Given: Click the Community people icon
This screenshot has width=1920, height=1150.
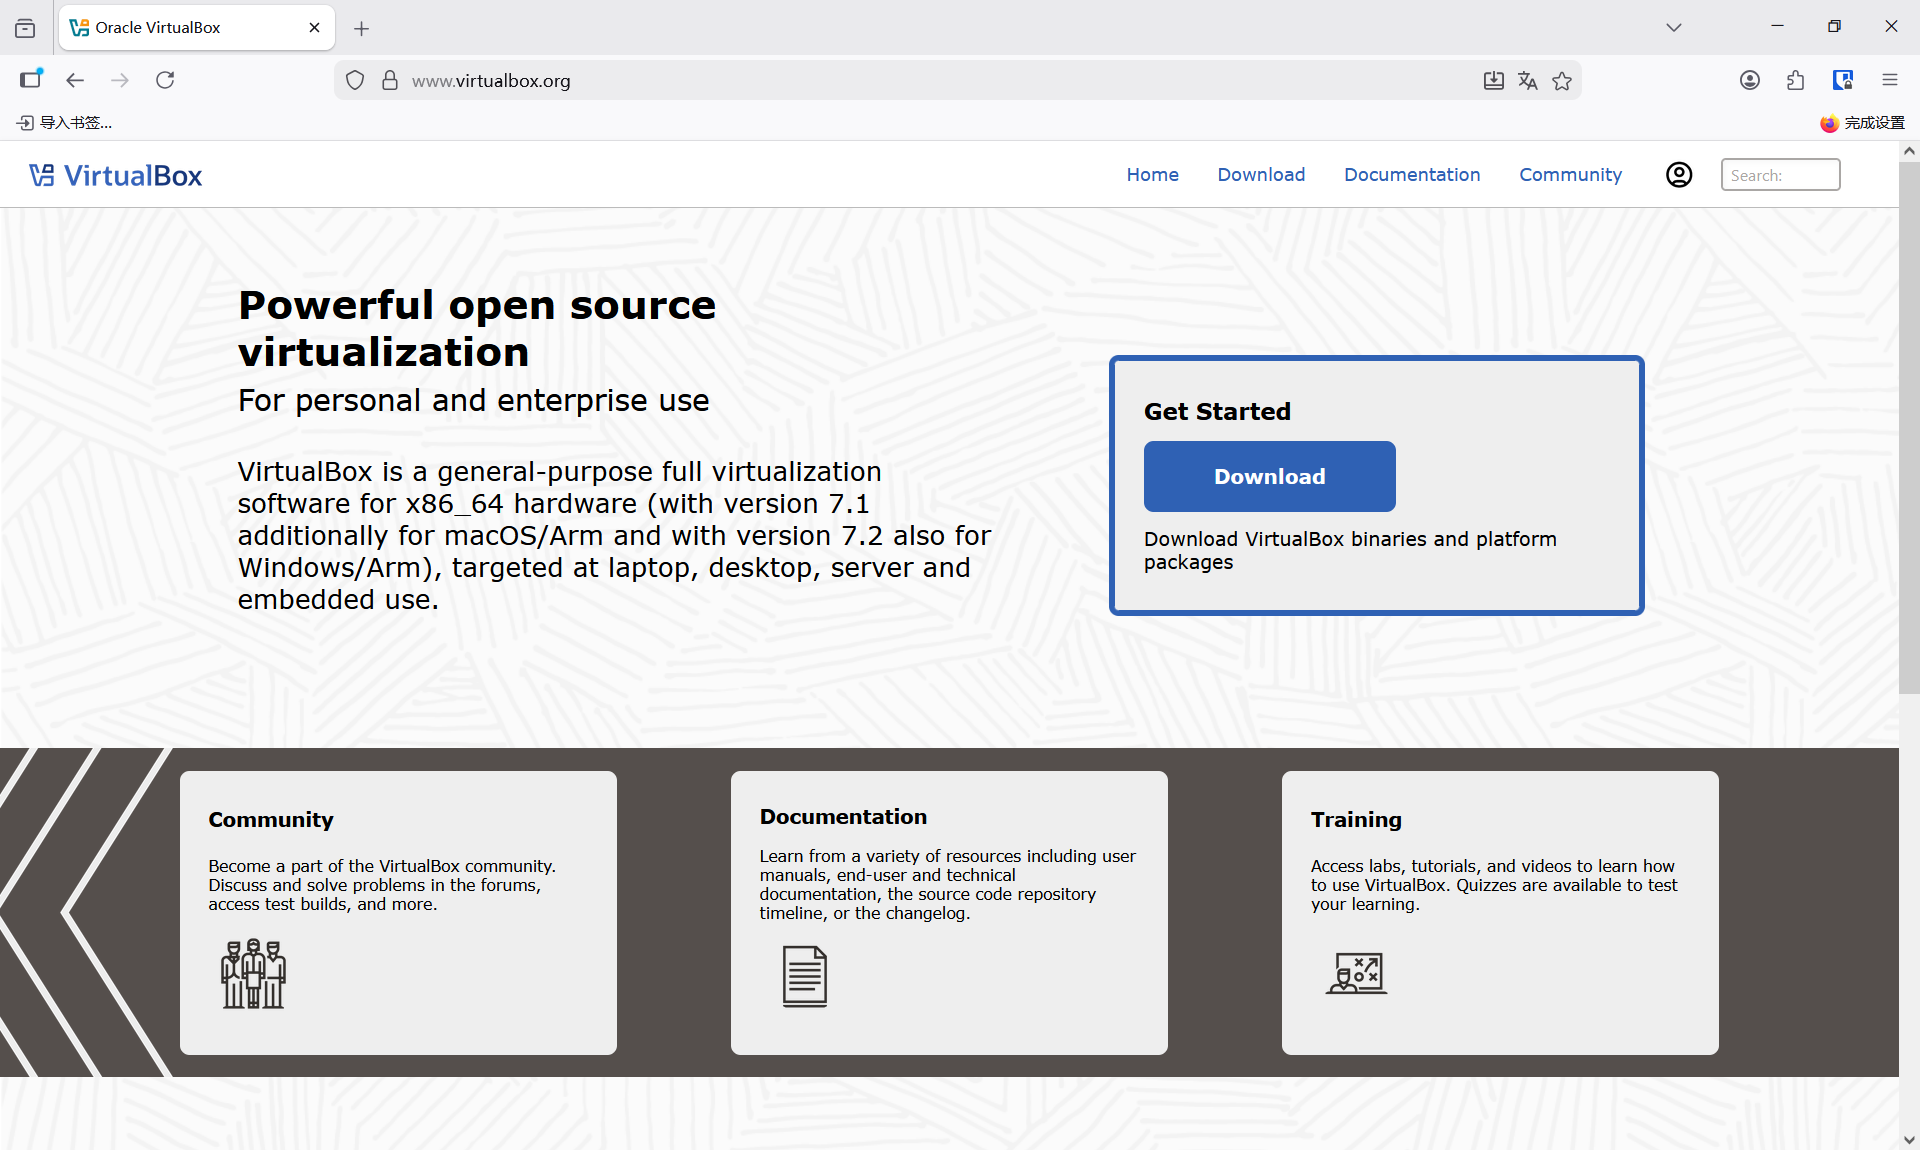Looking at the screenshot, I should (x=253, y=973).
